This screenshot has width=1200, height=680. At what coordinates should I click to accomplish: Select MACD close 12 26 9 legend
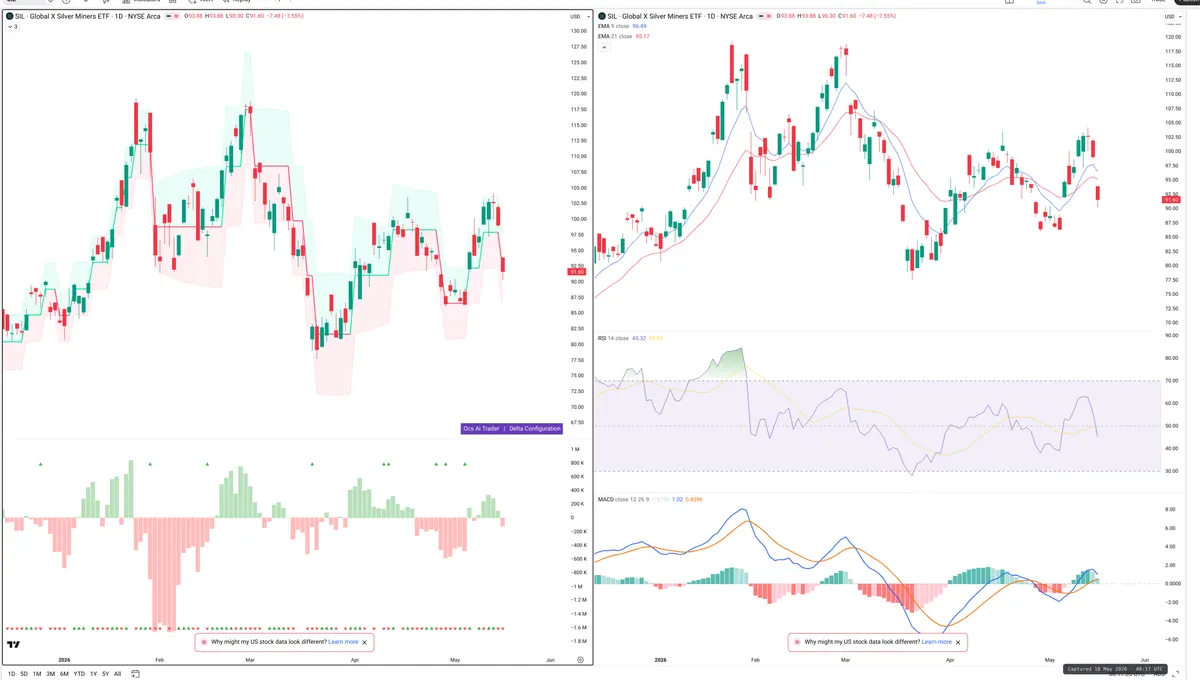pyautogui.click(x=648, y=498)
